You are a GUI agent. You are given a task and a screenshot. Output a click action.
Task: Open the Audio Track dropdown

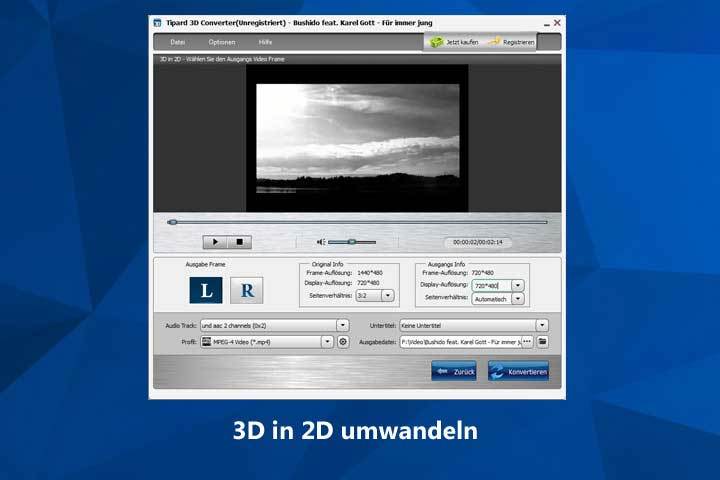[x=342, y=325]
